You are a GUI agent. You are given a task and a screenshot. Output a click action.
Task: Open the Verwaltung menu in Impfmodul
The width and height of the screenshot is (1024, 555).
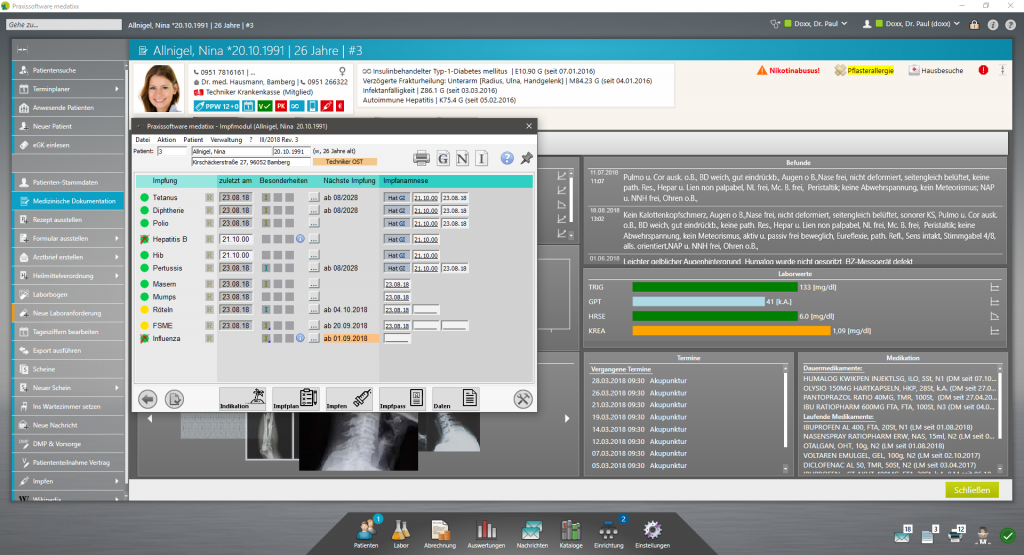pos(225,139)
